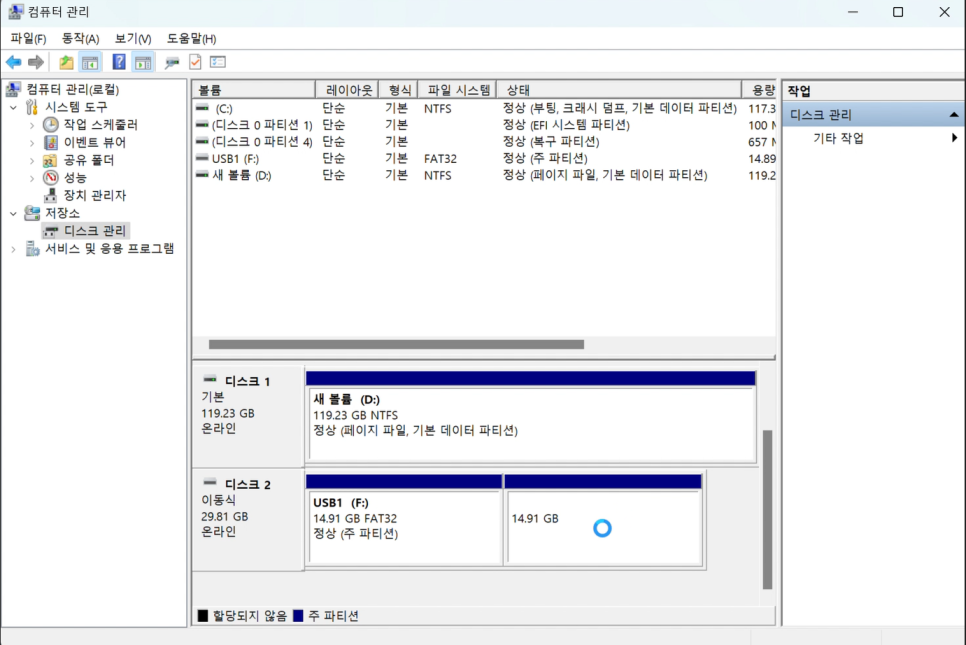
Task: Select 성능 in the tree
Action: click(75, 178)
